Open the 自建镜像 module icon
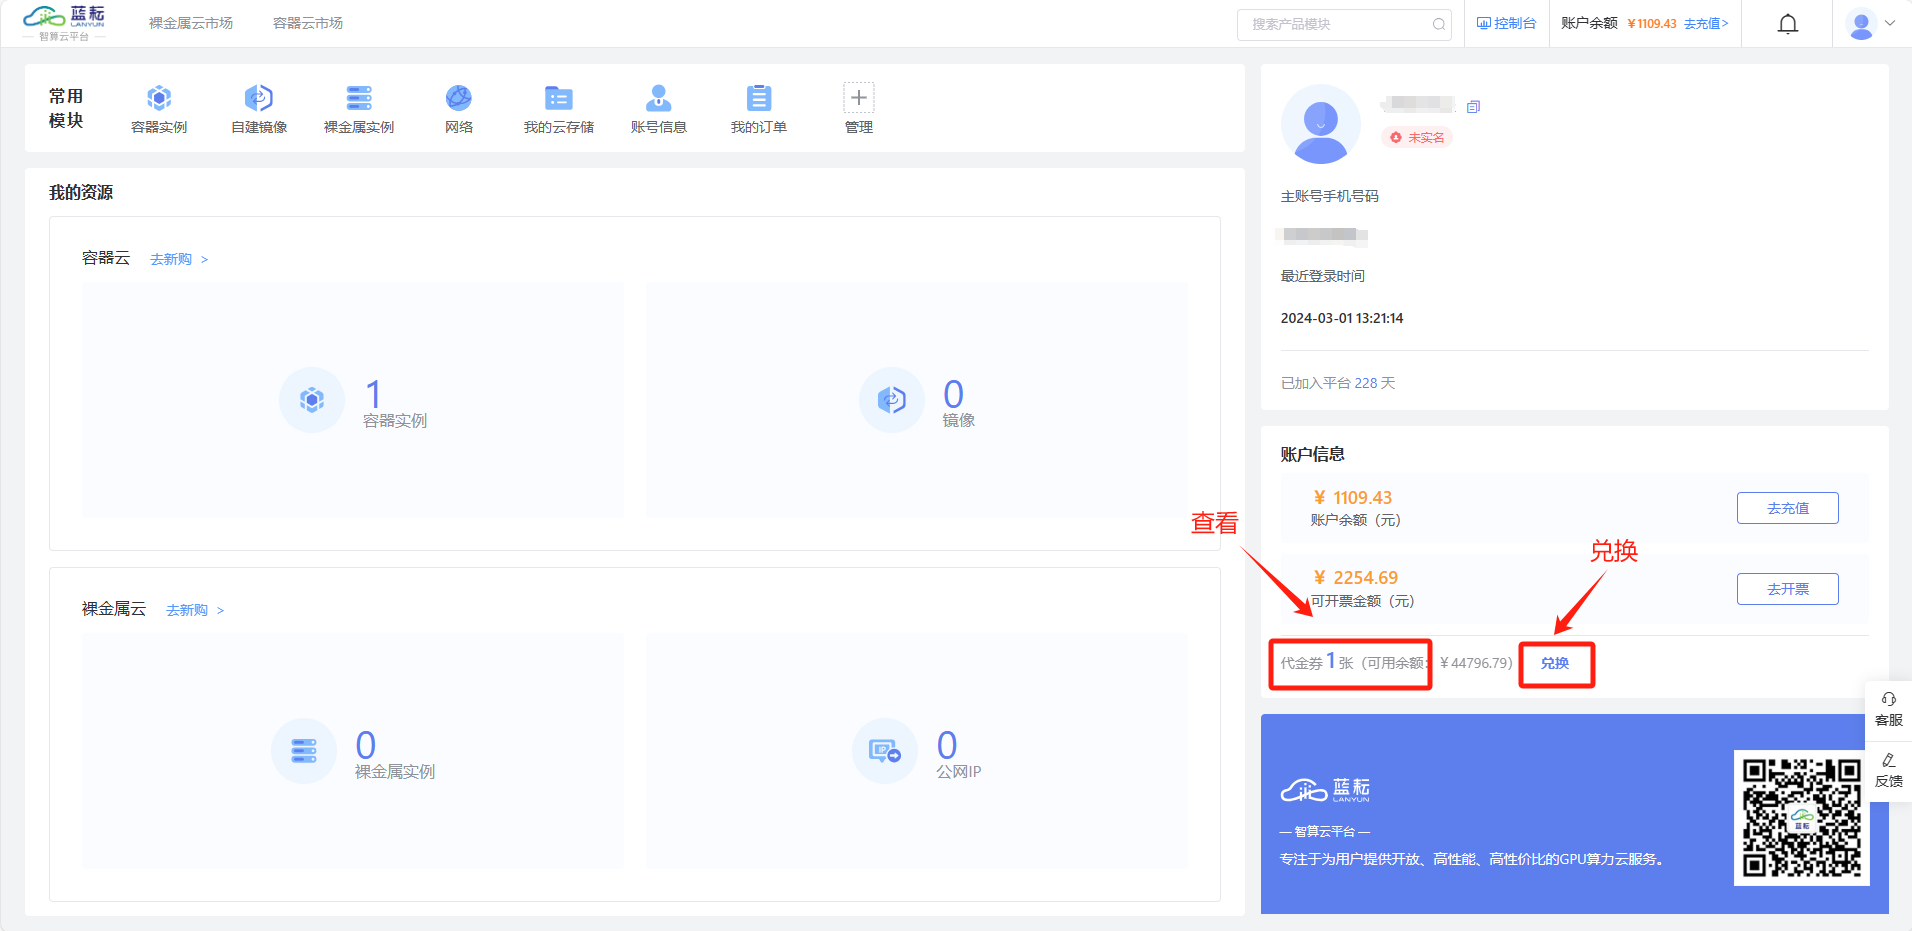The width and height of the screenshot is (1912, 931). click(x=259, y=98)
